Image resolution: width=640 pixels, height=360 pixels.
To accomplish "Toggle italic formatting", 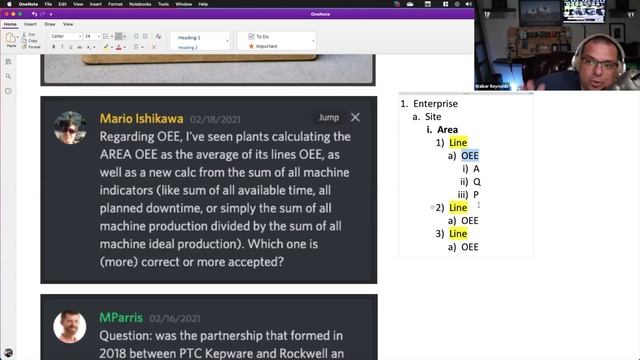I will tap(62, 47).
